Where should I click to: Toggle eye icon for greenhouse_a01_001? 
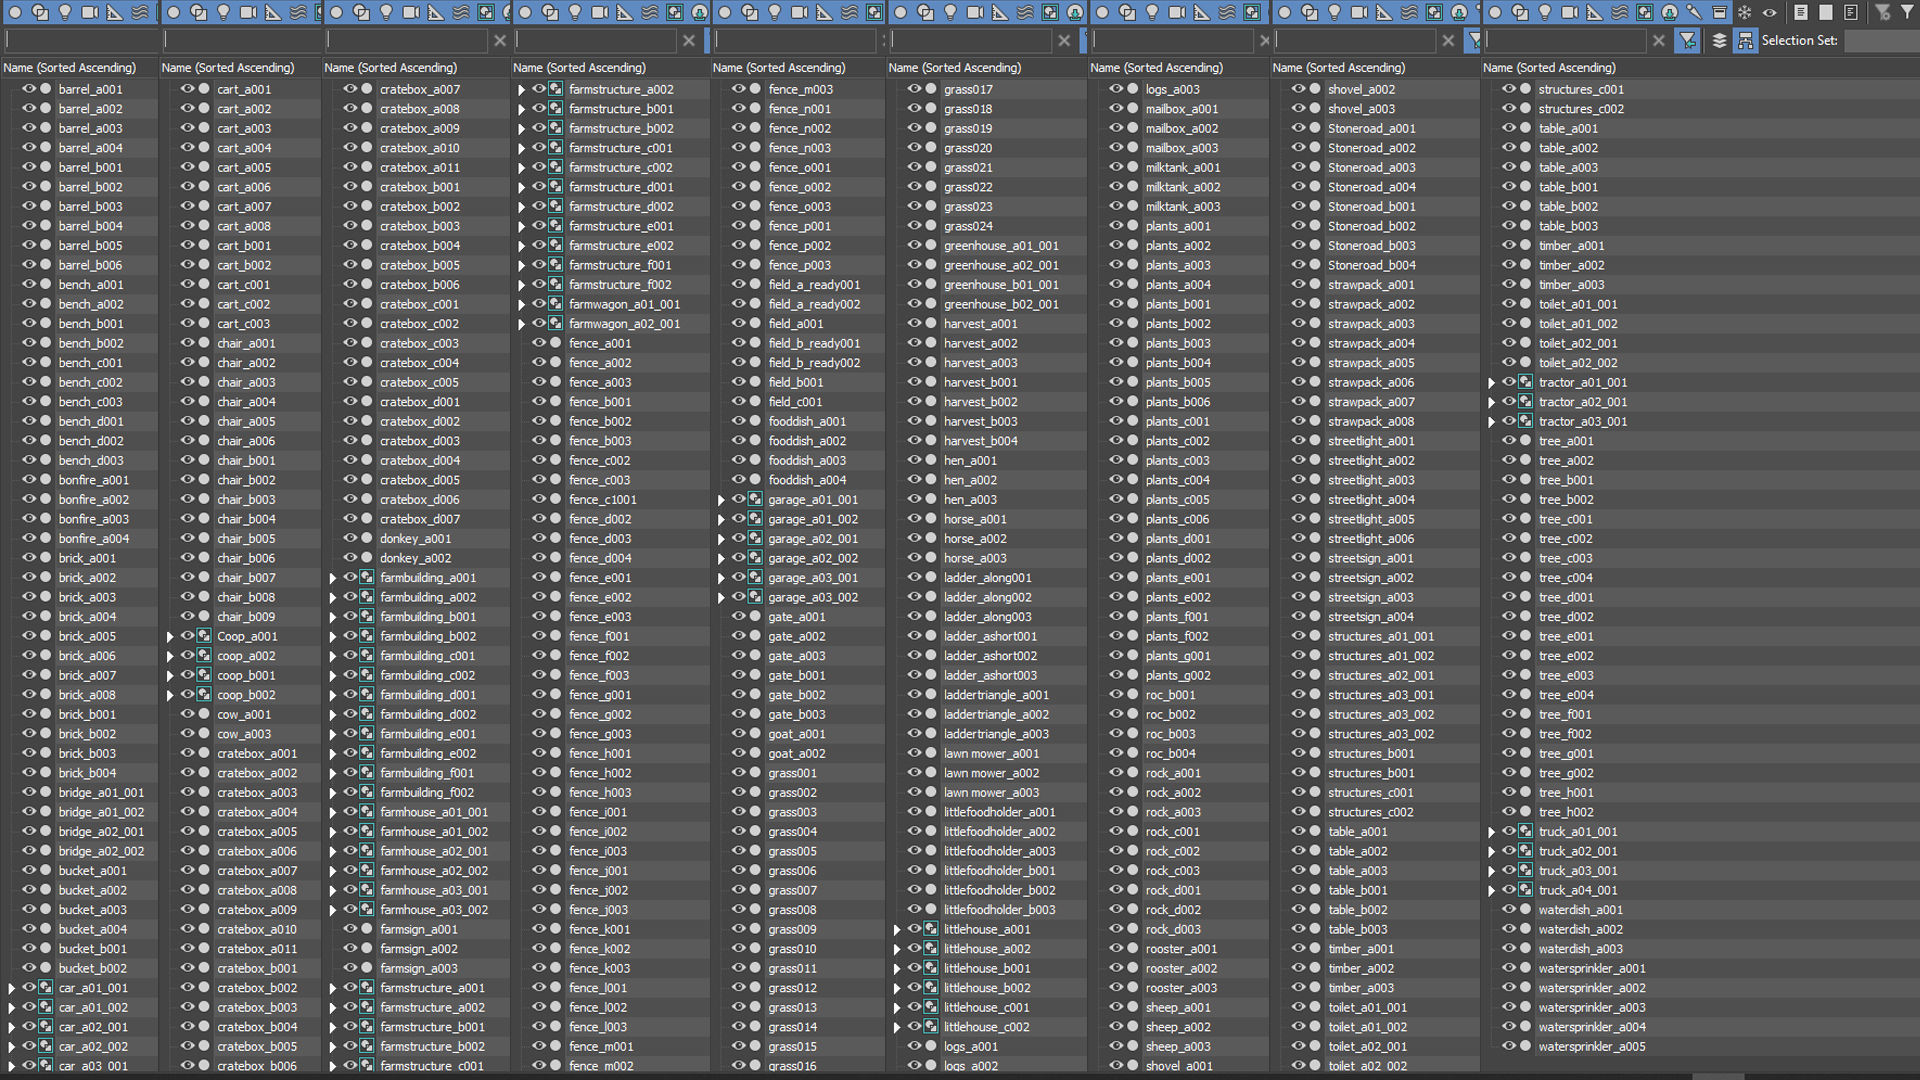913,245
